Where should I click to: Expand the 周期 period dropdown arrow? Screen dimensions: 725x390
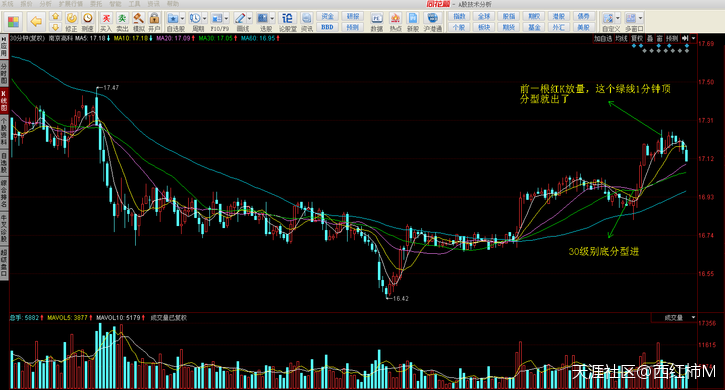pos(205,19)
